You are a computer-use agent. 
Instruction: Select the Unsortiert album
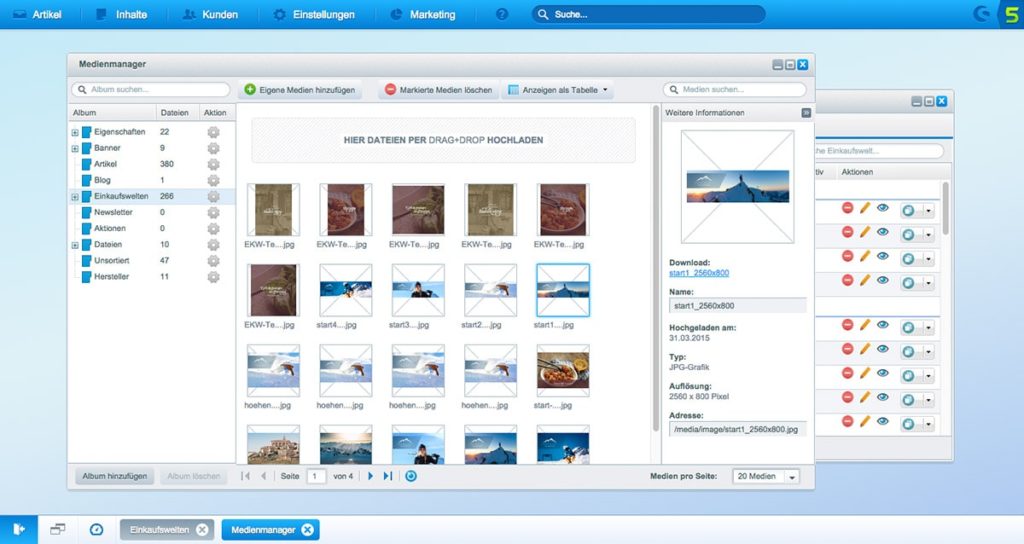tap(112, 261)
